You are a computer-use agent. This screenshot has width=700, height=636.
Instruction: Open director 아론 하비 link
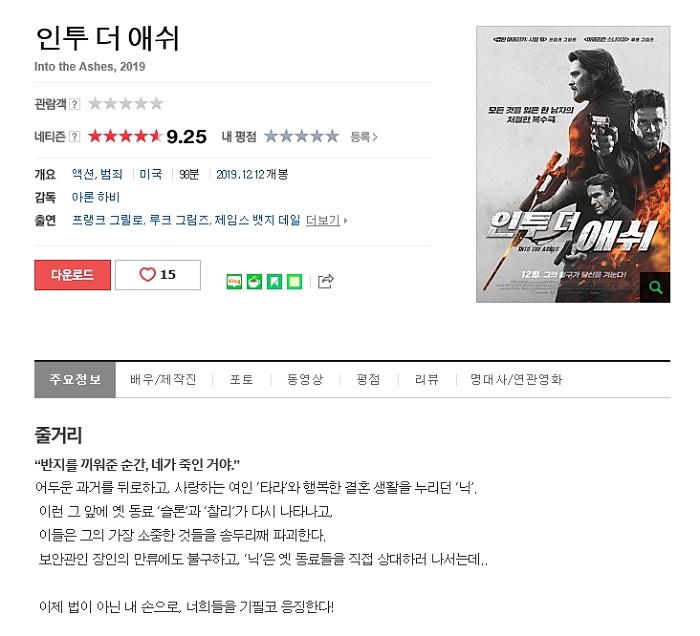[96, 197]
